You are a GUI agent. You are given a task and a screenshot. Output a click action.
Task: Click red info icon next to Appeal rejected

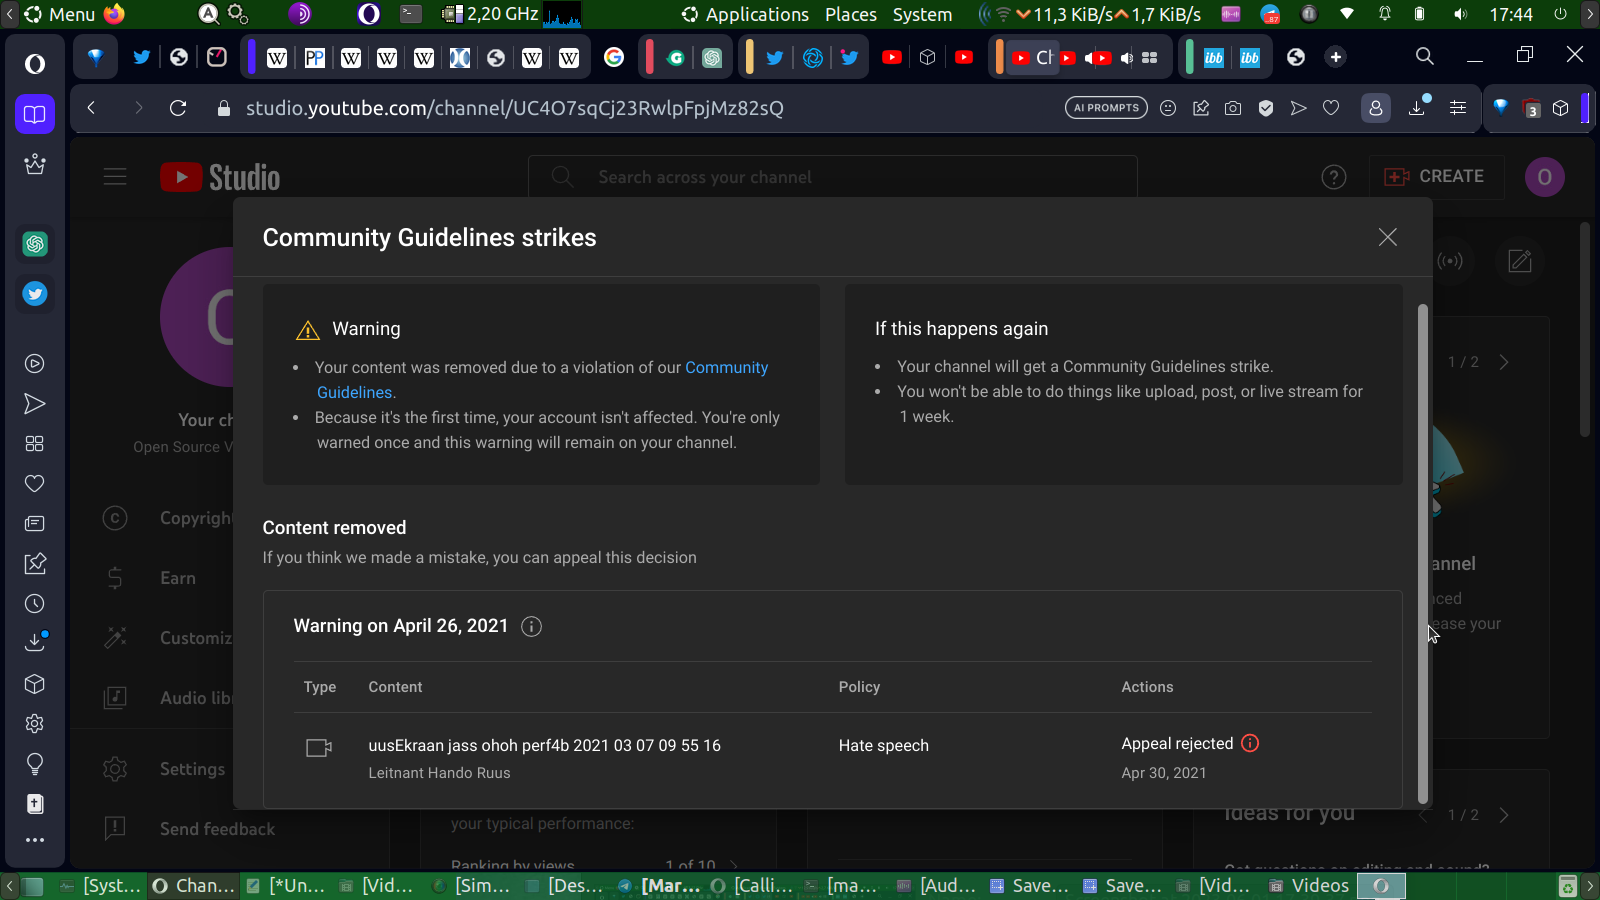(1250, 743)
